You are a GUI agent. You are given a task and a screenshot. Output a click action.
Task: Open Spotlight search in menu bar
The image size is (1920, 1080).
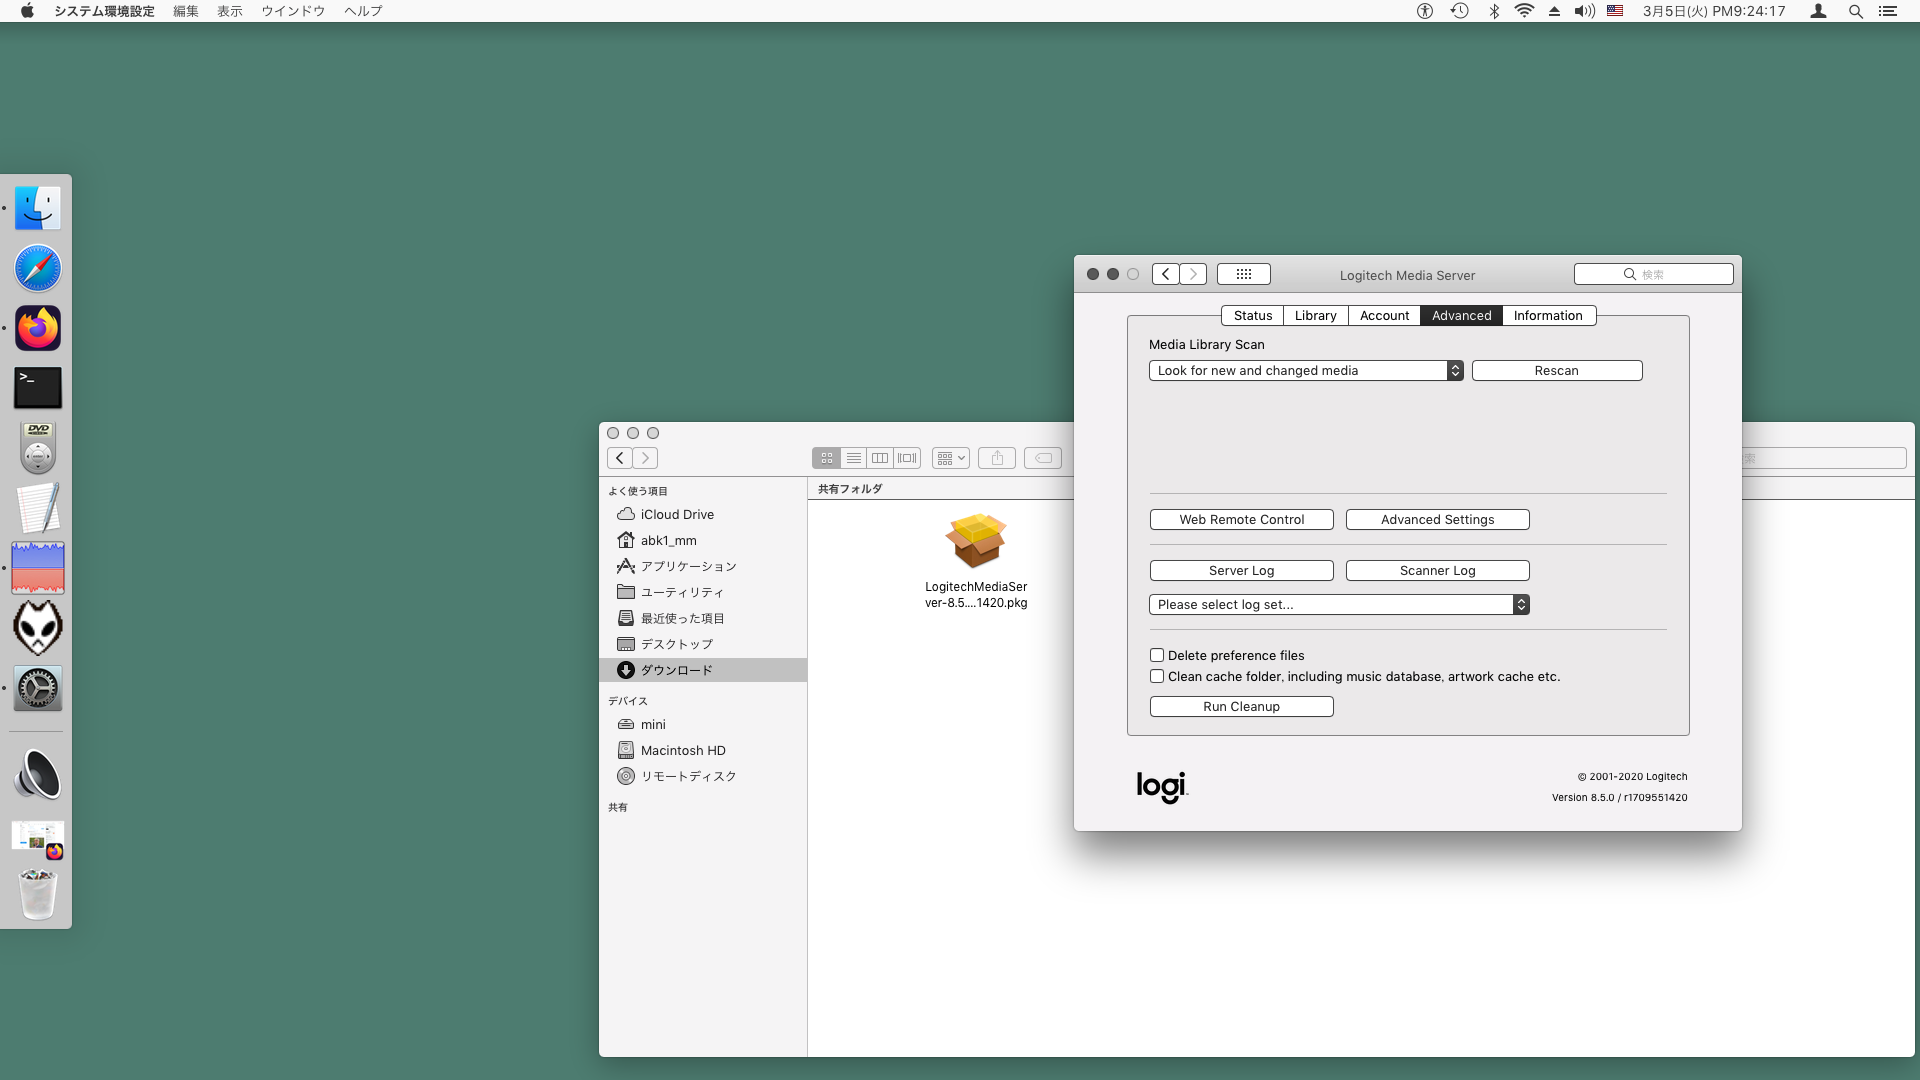click(1856, 11)
